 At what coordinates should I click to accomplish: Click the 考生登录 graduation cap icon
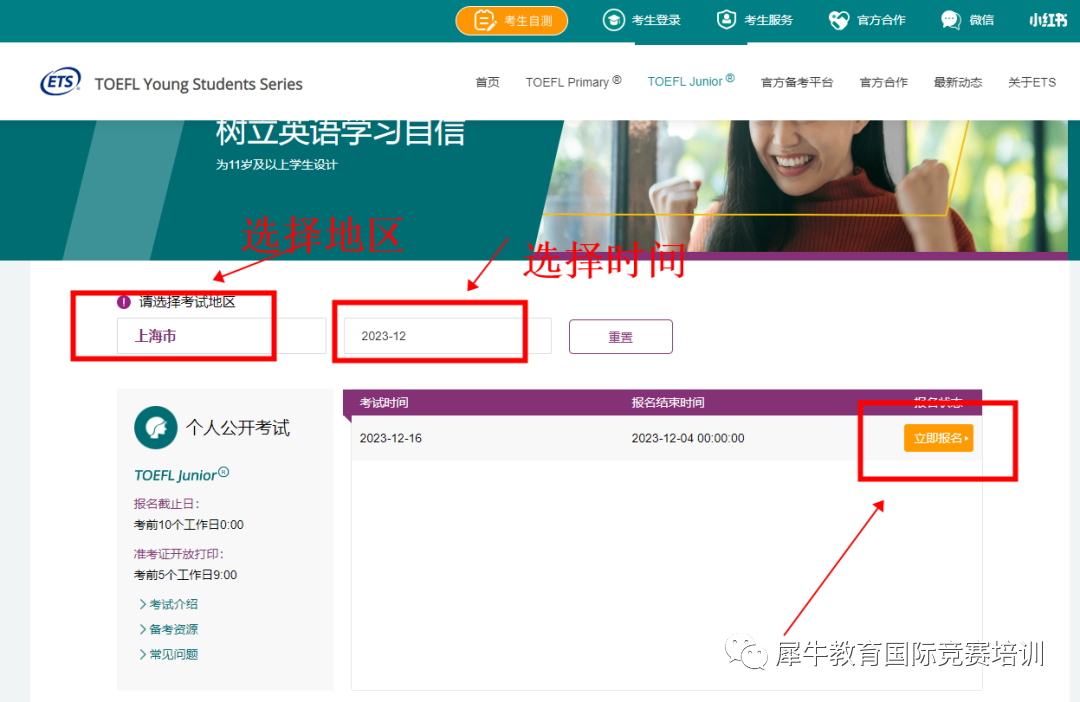click(613, 20)
